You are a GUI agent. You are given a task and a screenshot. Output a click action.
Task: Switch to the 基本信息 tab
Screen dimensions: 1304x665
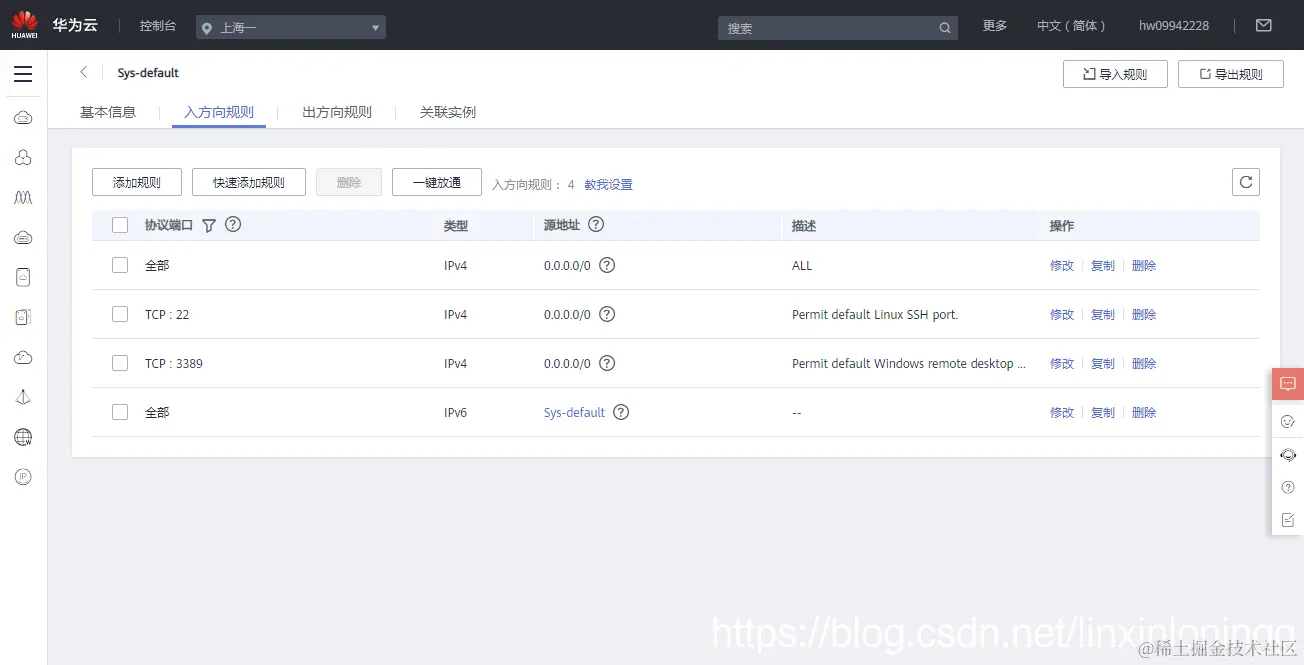click(x=108, y=112)
